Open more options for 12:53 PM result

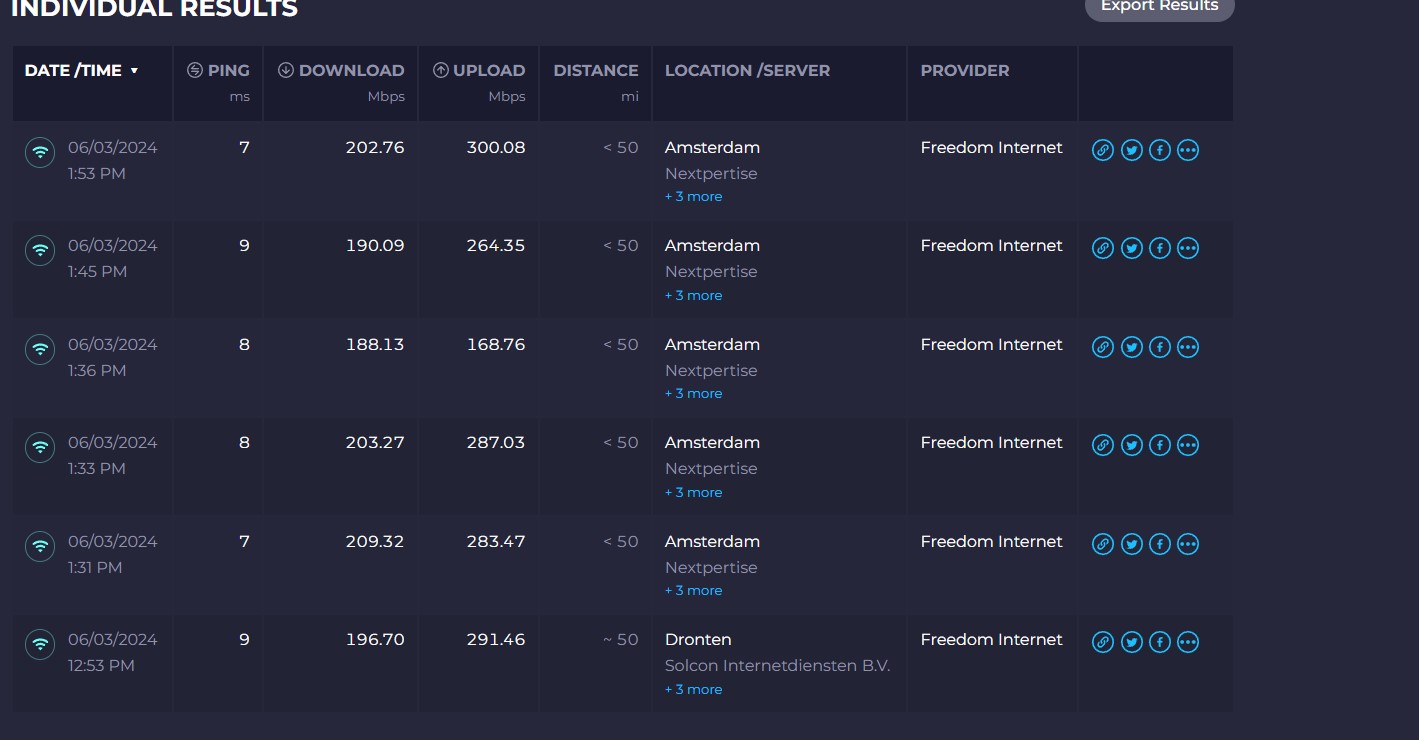[x=1188, y=642]
